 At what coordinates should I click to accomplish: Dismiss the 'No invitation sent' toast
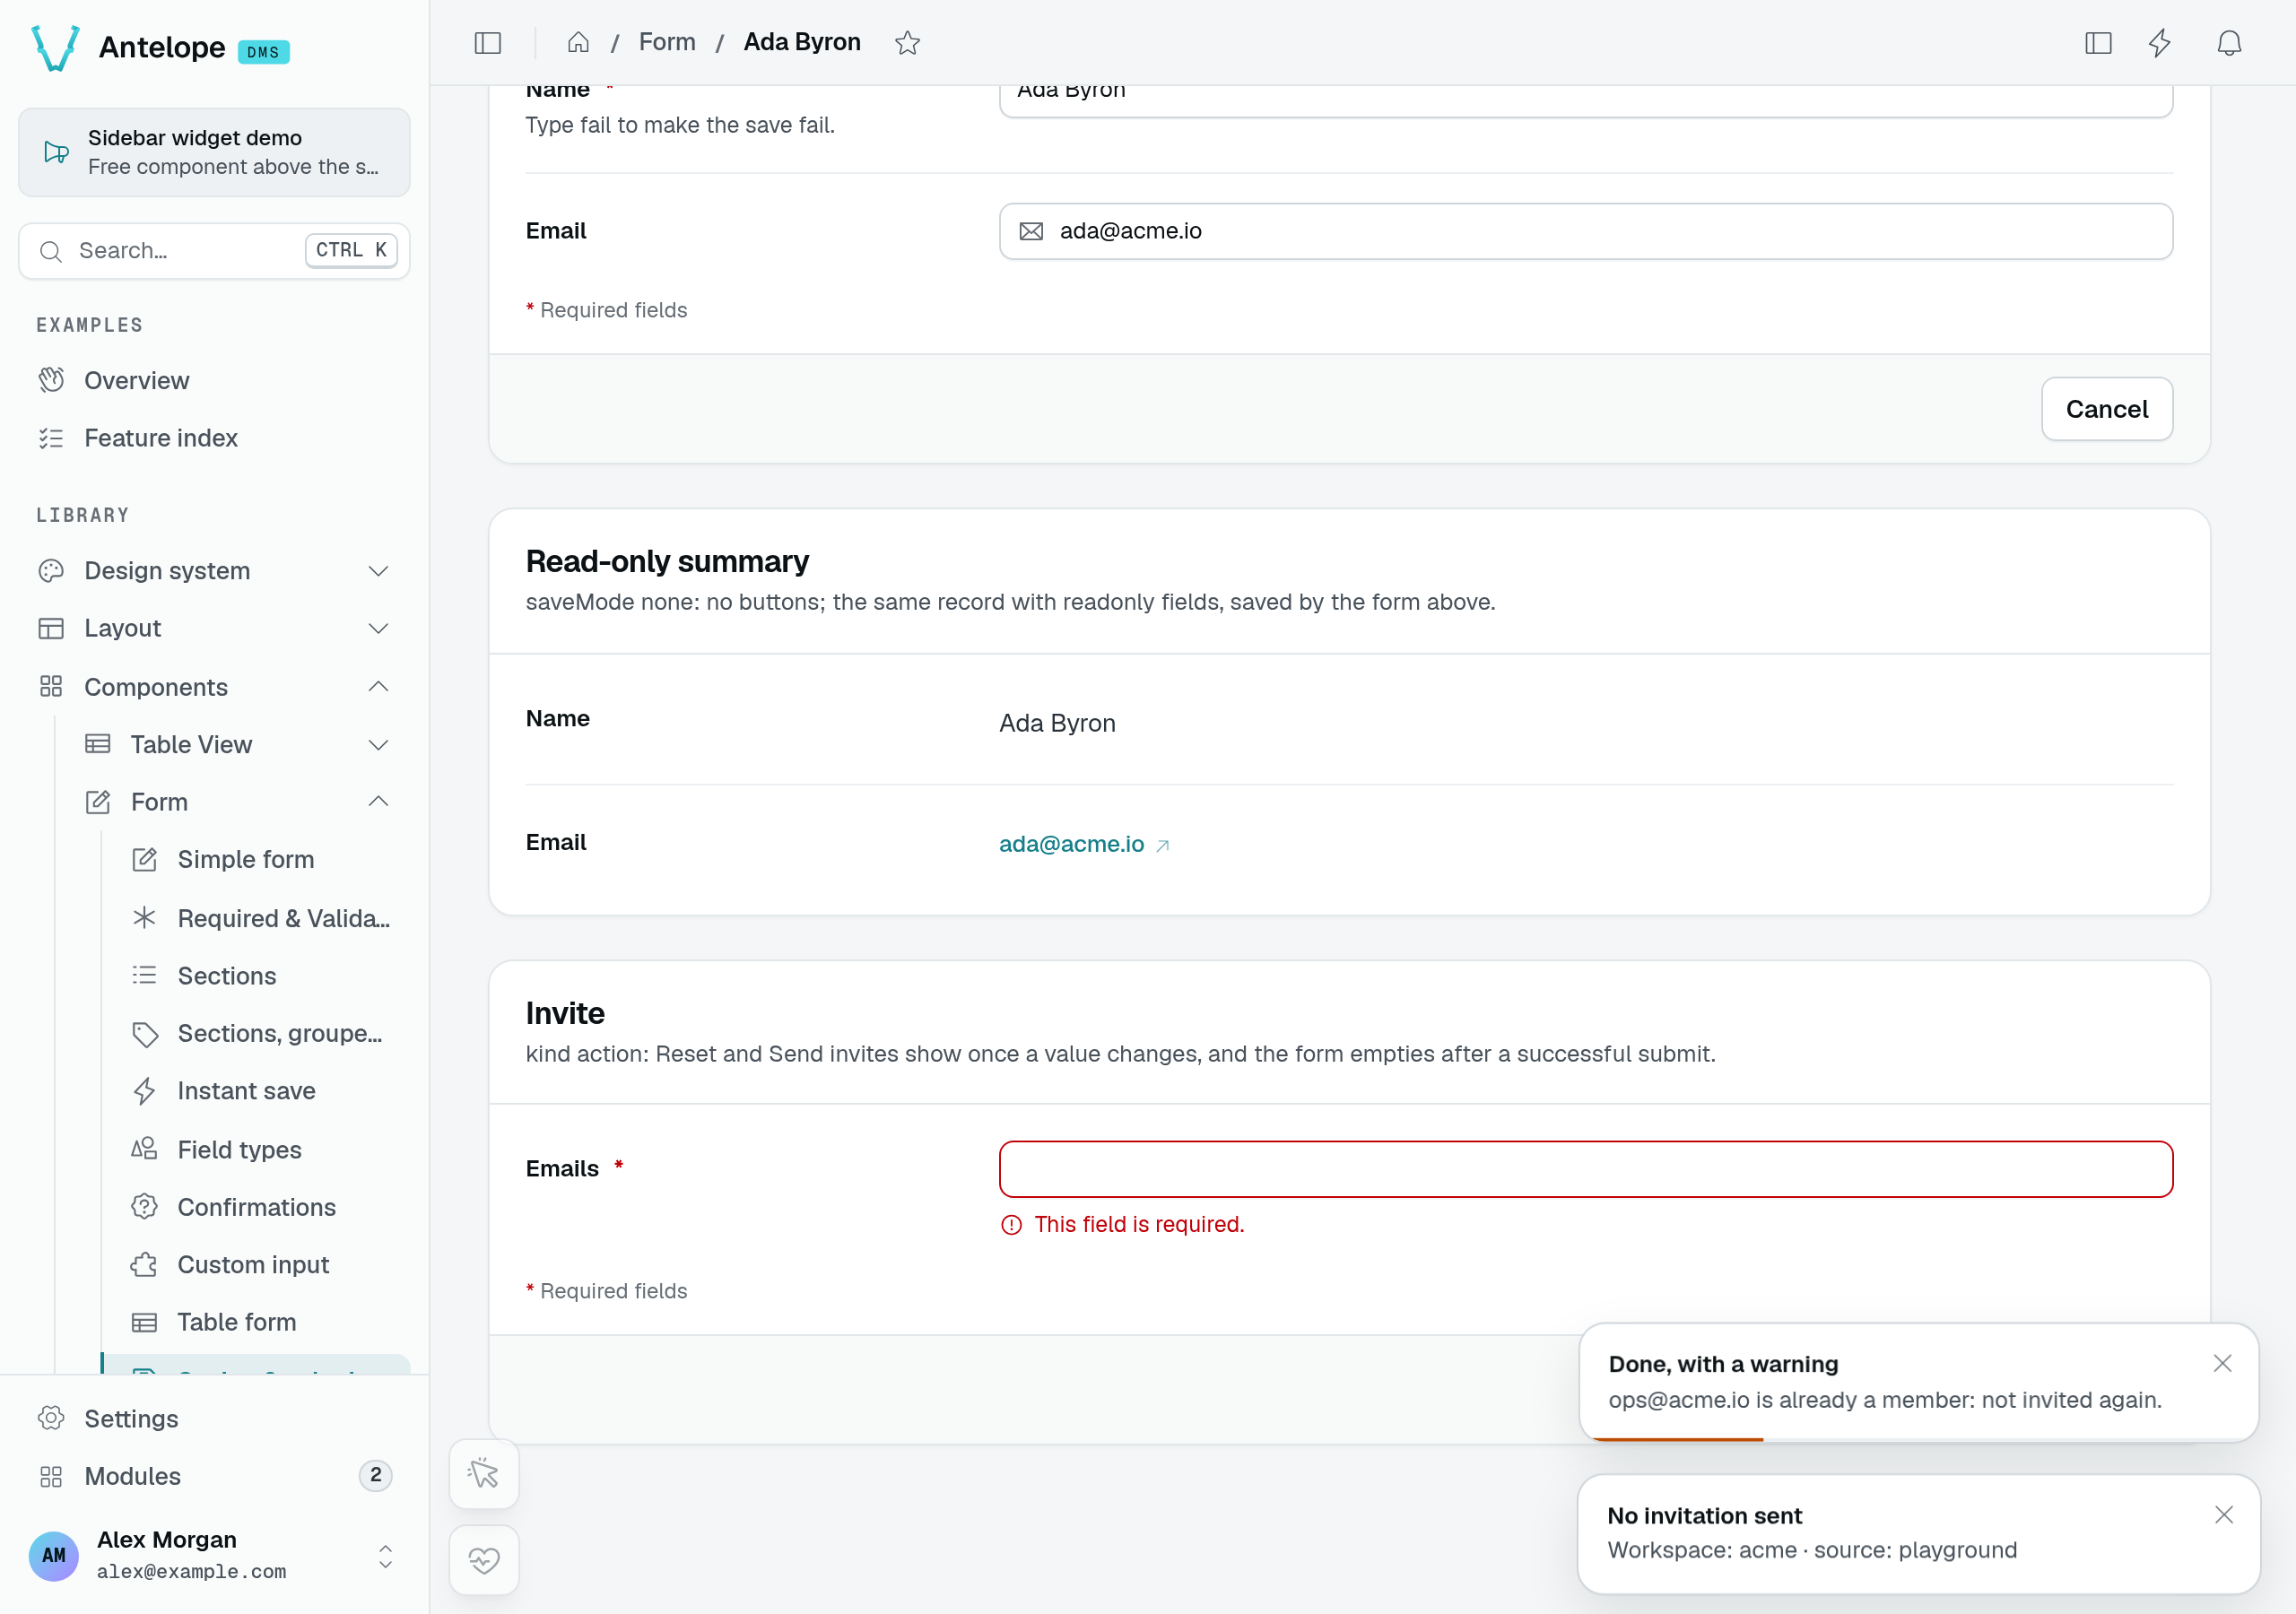point(2223,1514)
